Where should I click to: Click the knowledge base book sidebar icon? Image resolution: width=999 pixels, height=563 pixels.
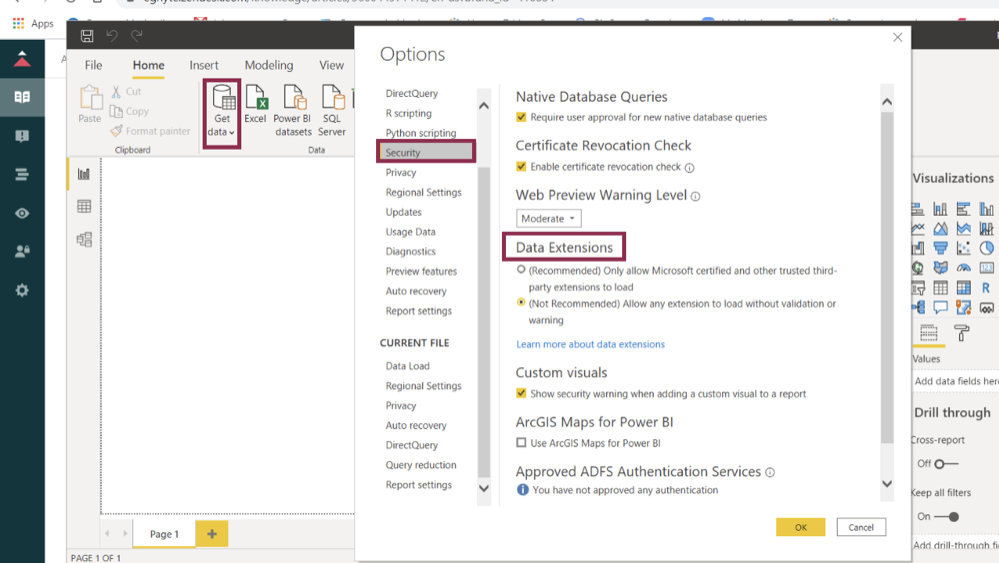[22, 97]
